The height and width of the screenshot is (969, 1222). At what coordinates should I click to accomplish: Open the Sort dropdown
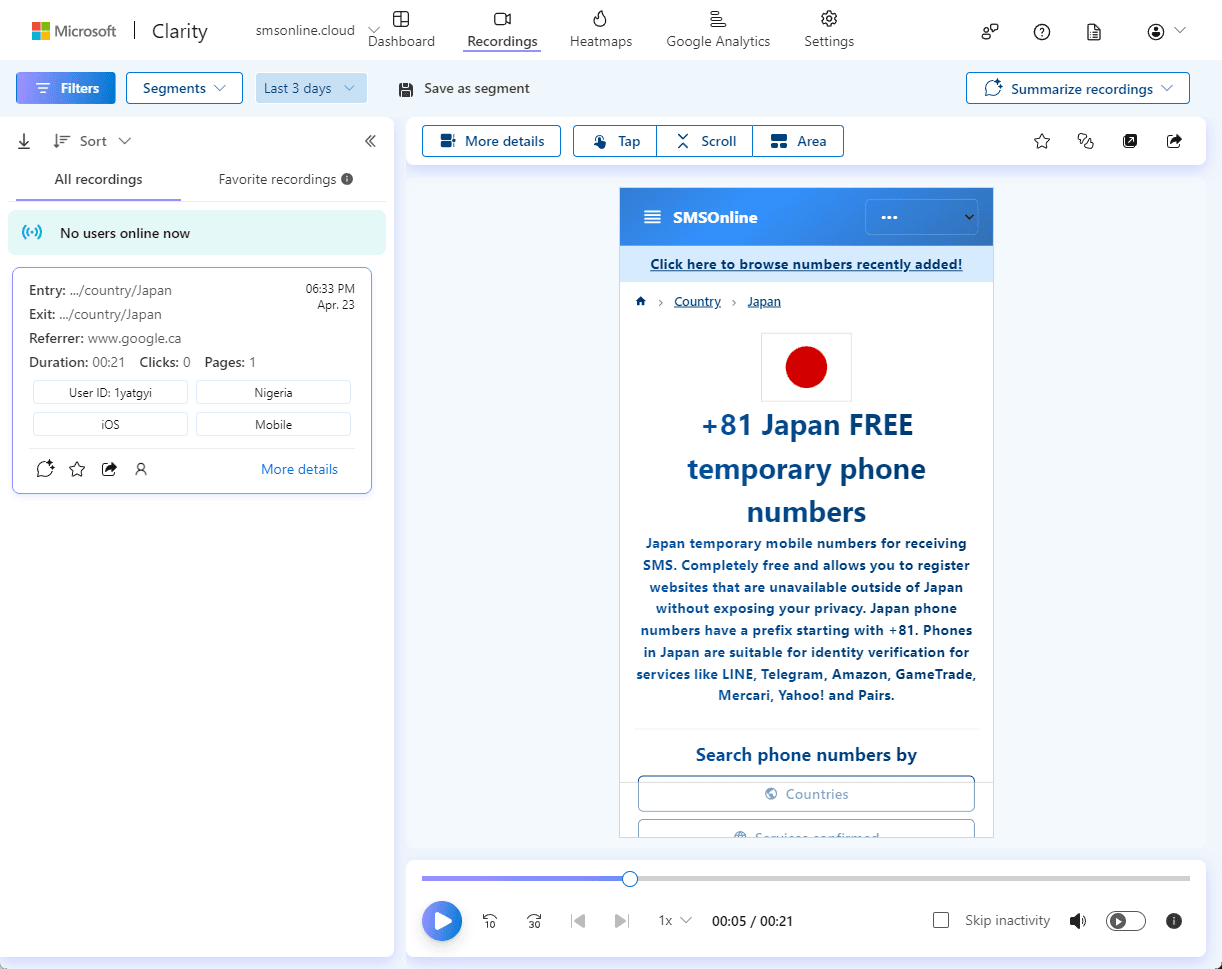click(x=92, y=141)
